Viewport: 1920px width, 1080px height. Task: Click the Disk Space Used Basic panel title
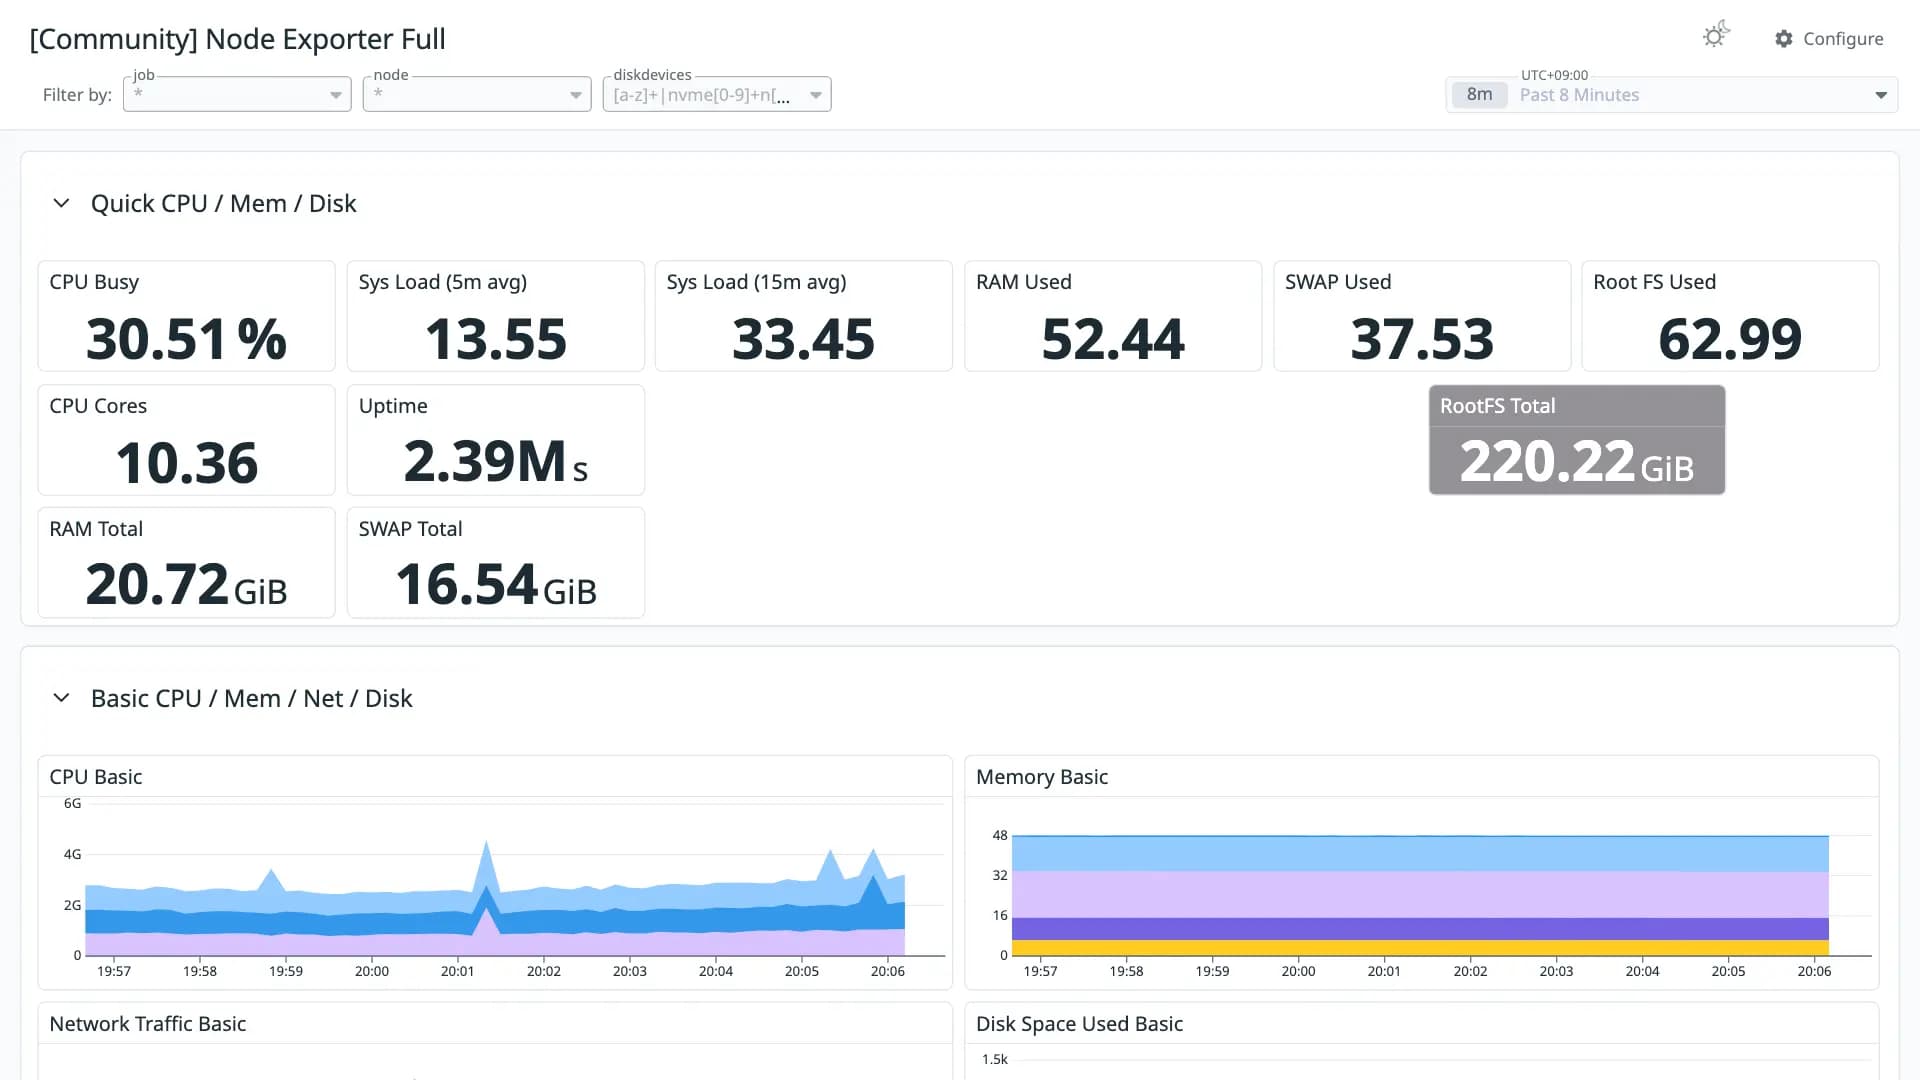[1079, 1024]
